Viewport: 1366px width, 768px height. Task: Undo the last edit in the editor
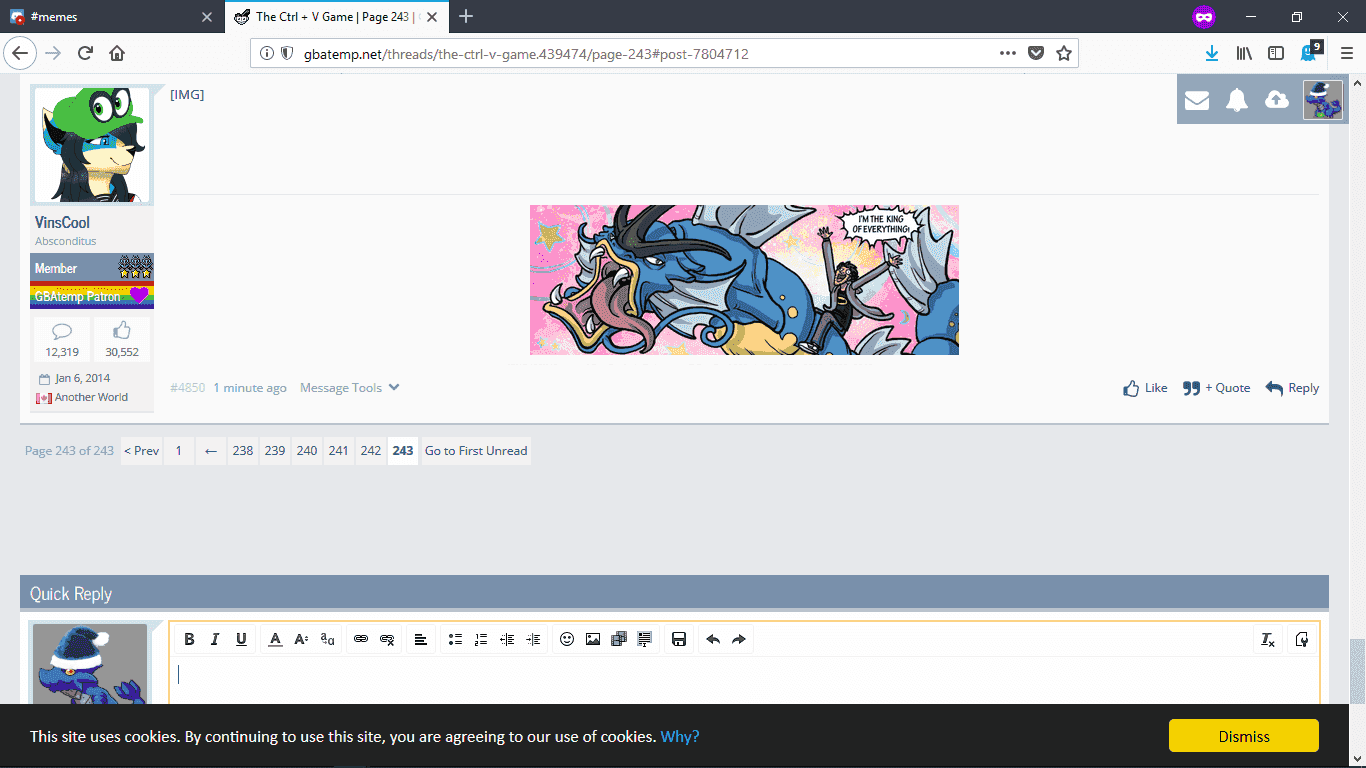point(713,640)
